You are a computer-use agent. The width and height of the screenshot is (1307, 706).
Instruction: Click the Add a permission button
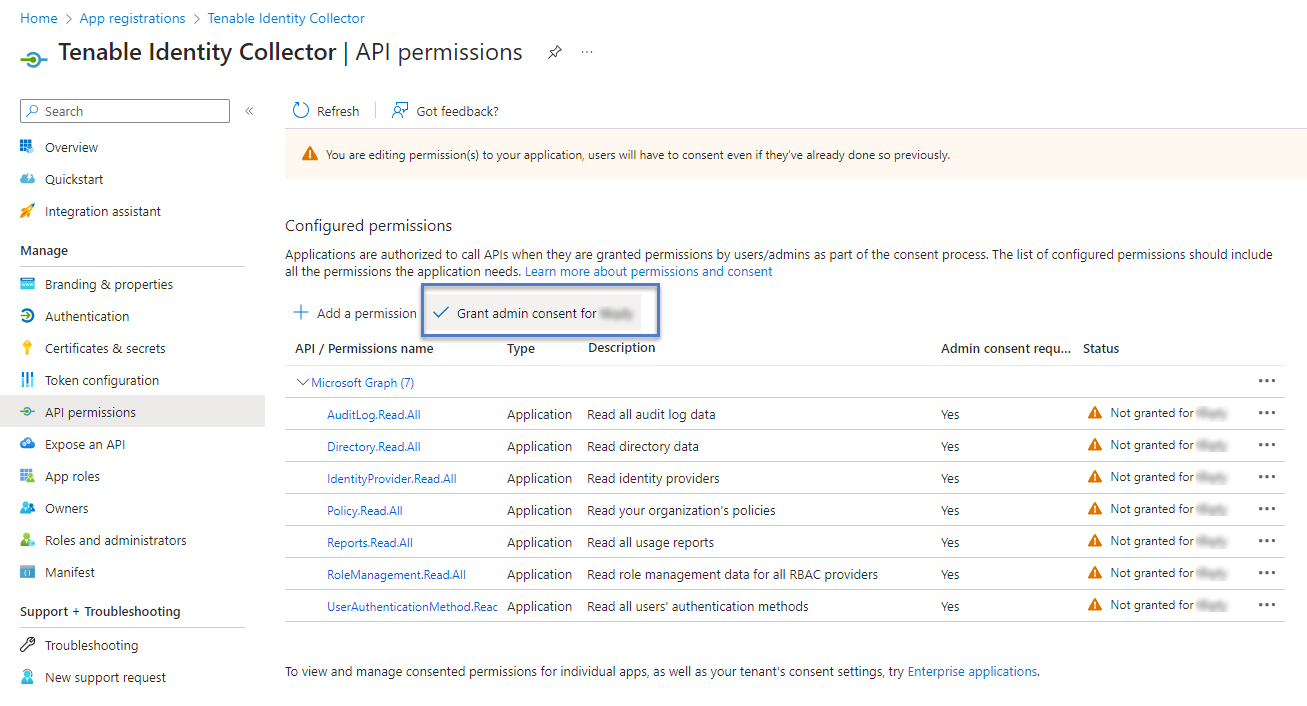pos(354,313)
